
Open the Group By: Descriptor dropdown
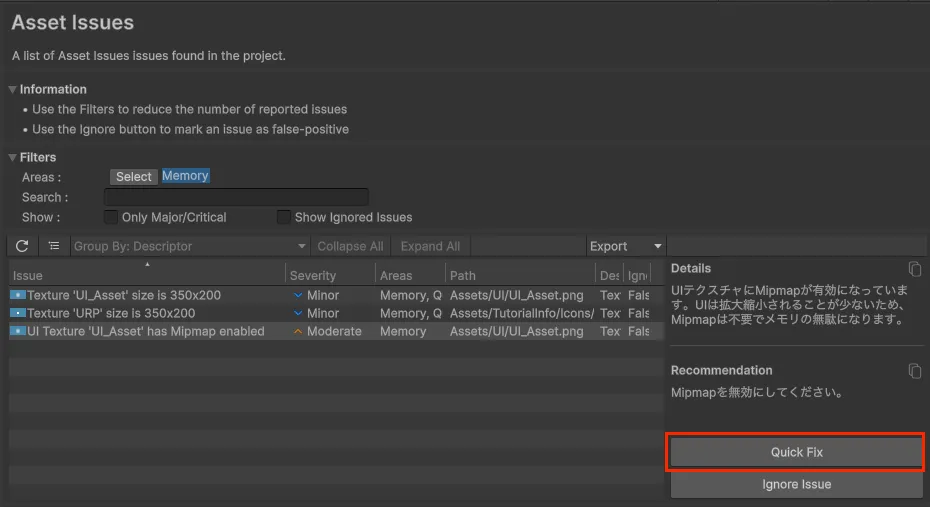pos(189,246)
